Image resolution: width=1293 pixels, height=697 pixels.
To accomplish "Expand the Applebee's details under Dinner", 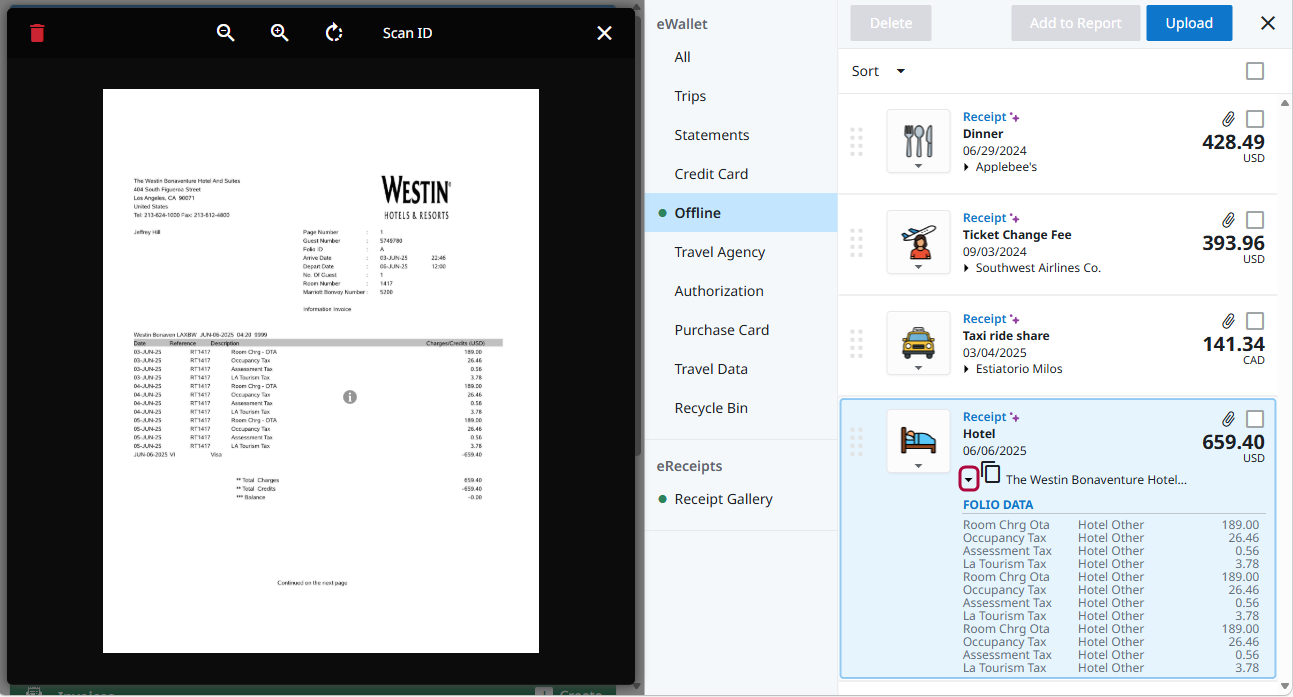I will (964, 167).
